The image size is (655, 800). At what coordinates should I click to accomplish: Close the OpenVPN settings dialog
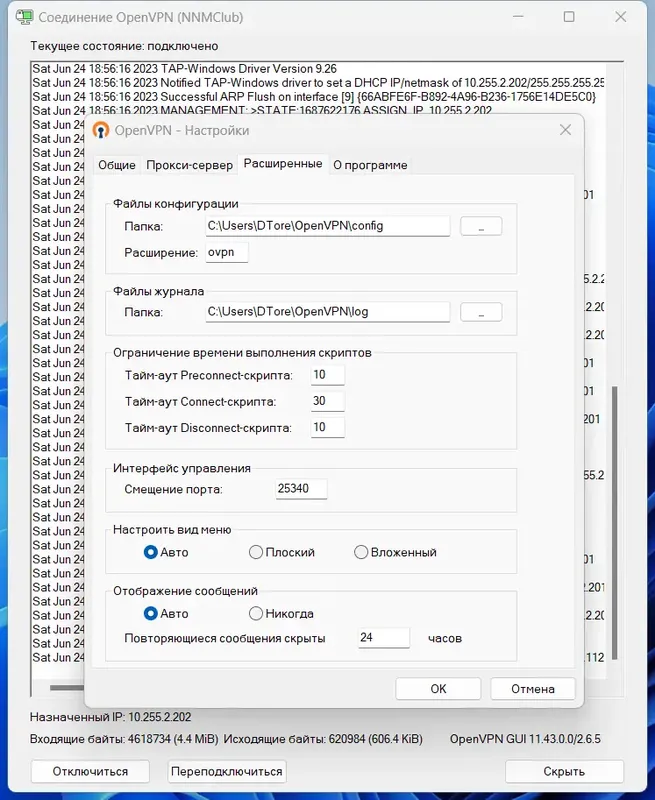tap(565, 130)
